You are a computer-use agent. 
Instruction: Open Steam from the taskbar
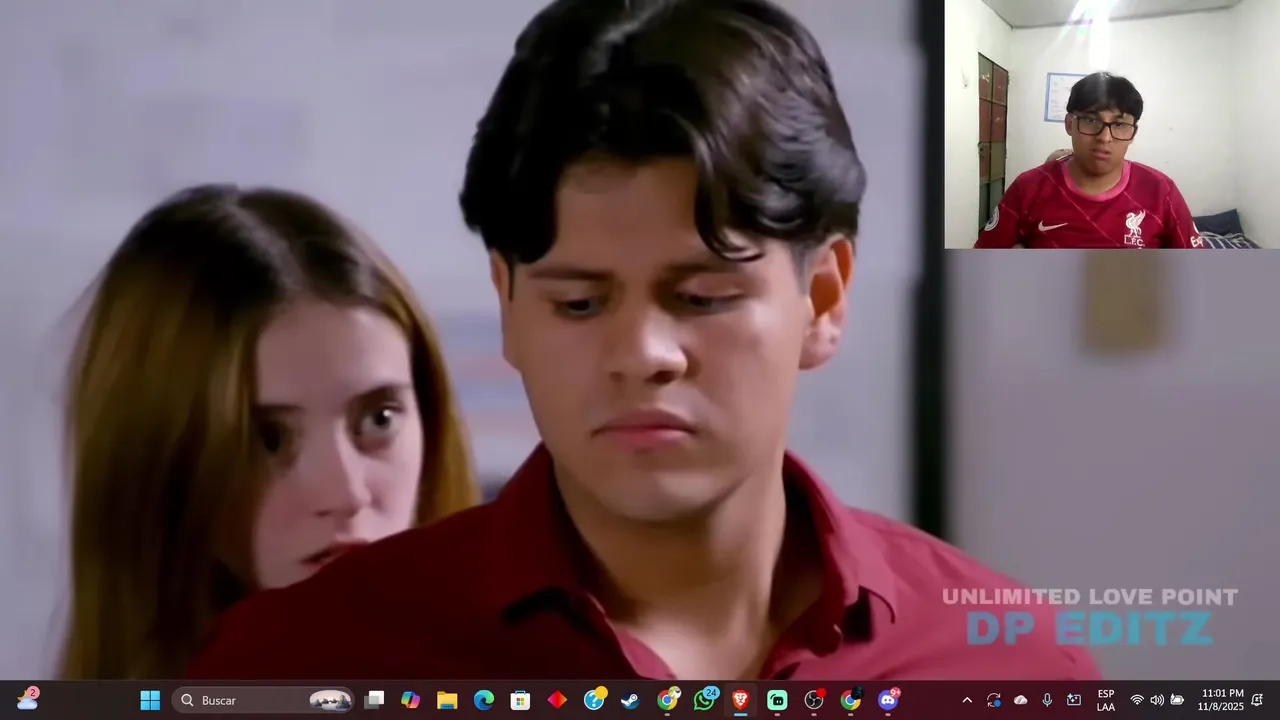coord(630,700)
